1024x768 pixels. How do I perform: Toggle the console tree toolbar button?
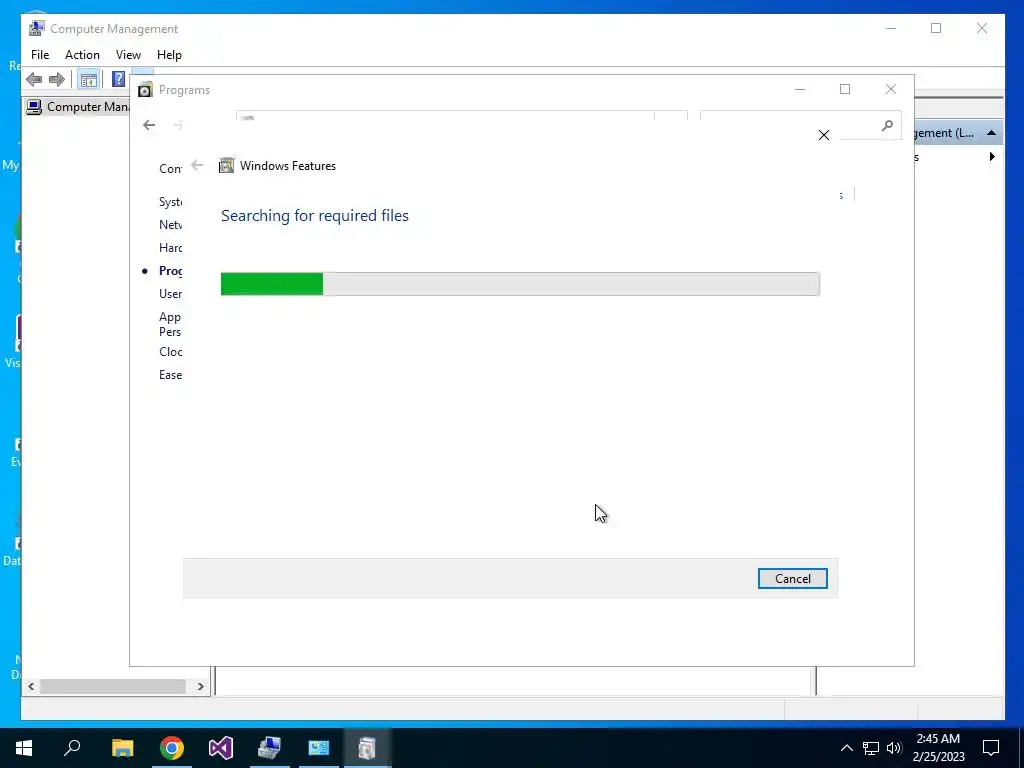[x=88, y=80]
